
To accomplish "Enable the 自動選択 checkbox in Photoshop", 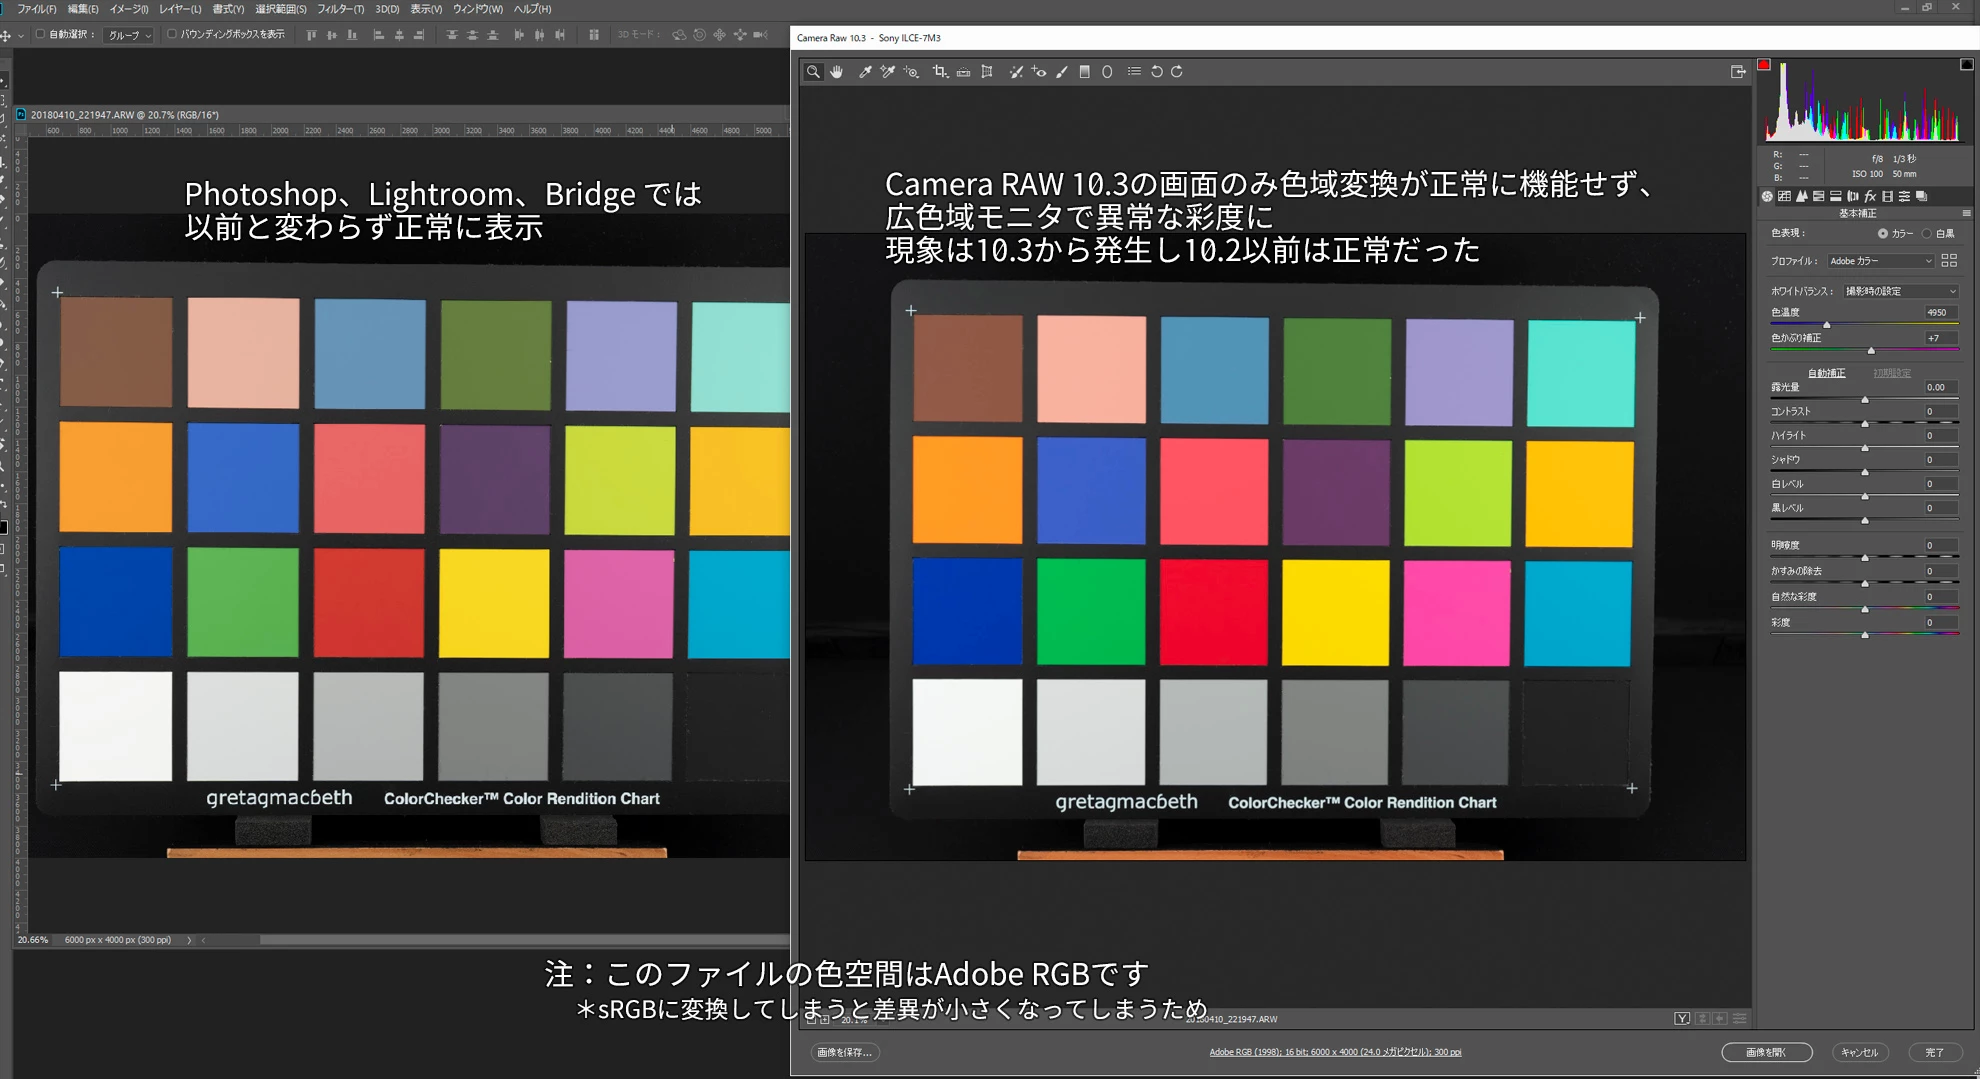I will (x=40, y=34).
